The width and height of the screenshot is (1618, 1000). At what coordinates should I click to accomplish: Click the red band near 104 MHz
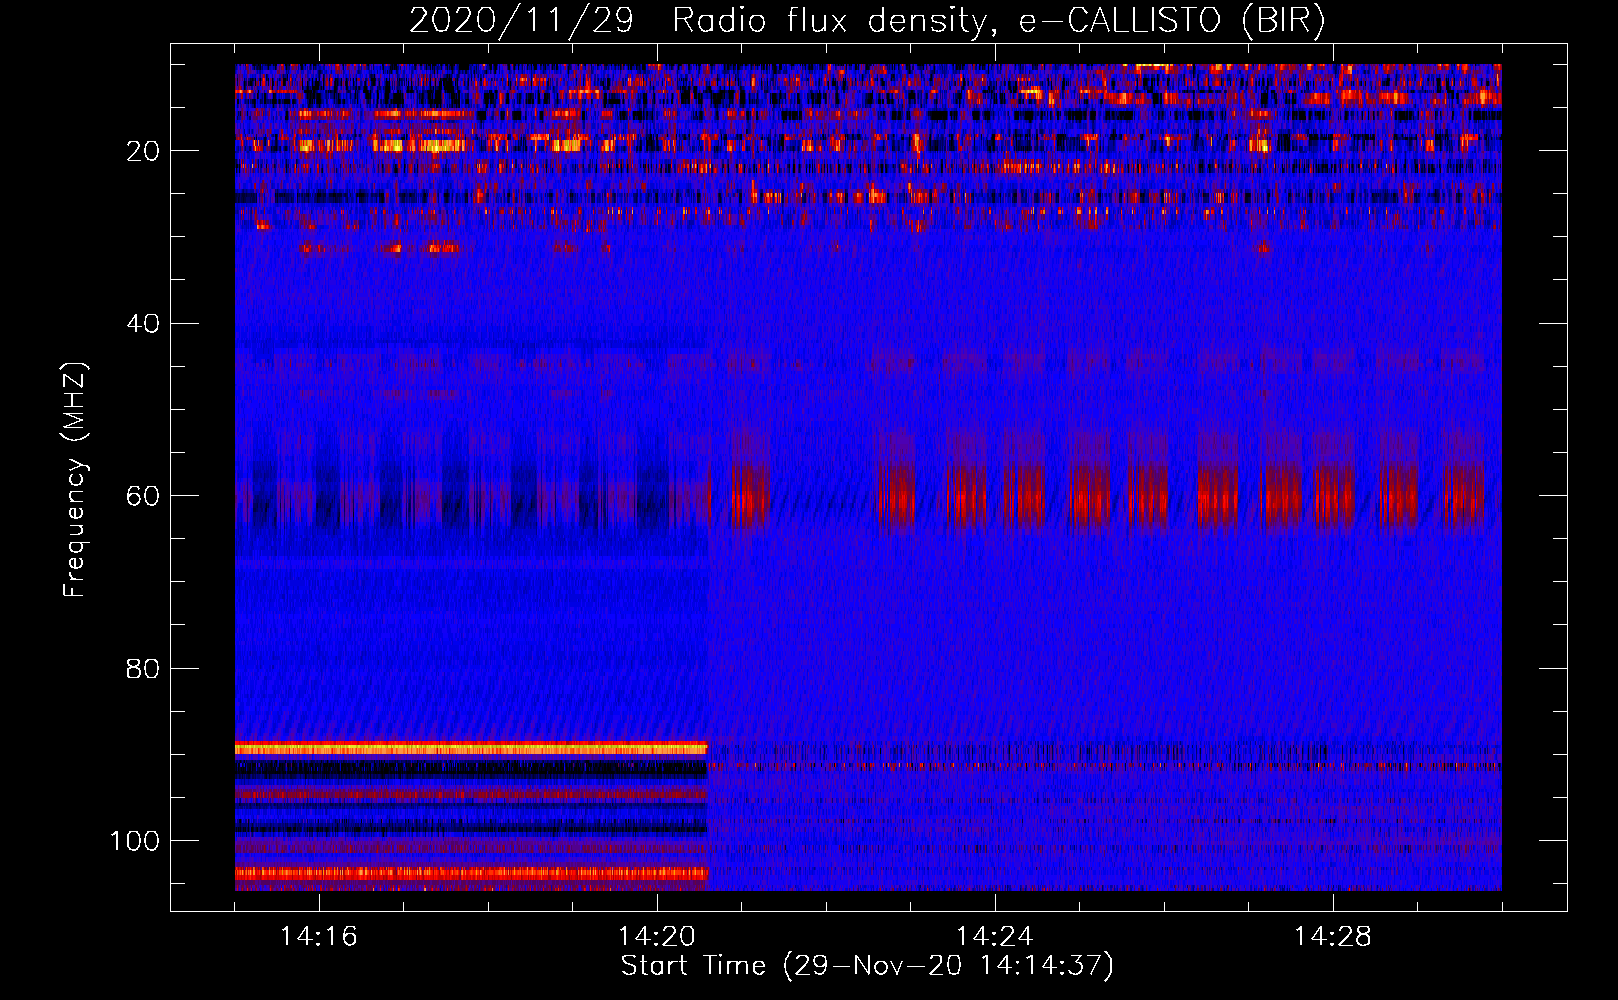470,873
